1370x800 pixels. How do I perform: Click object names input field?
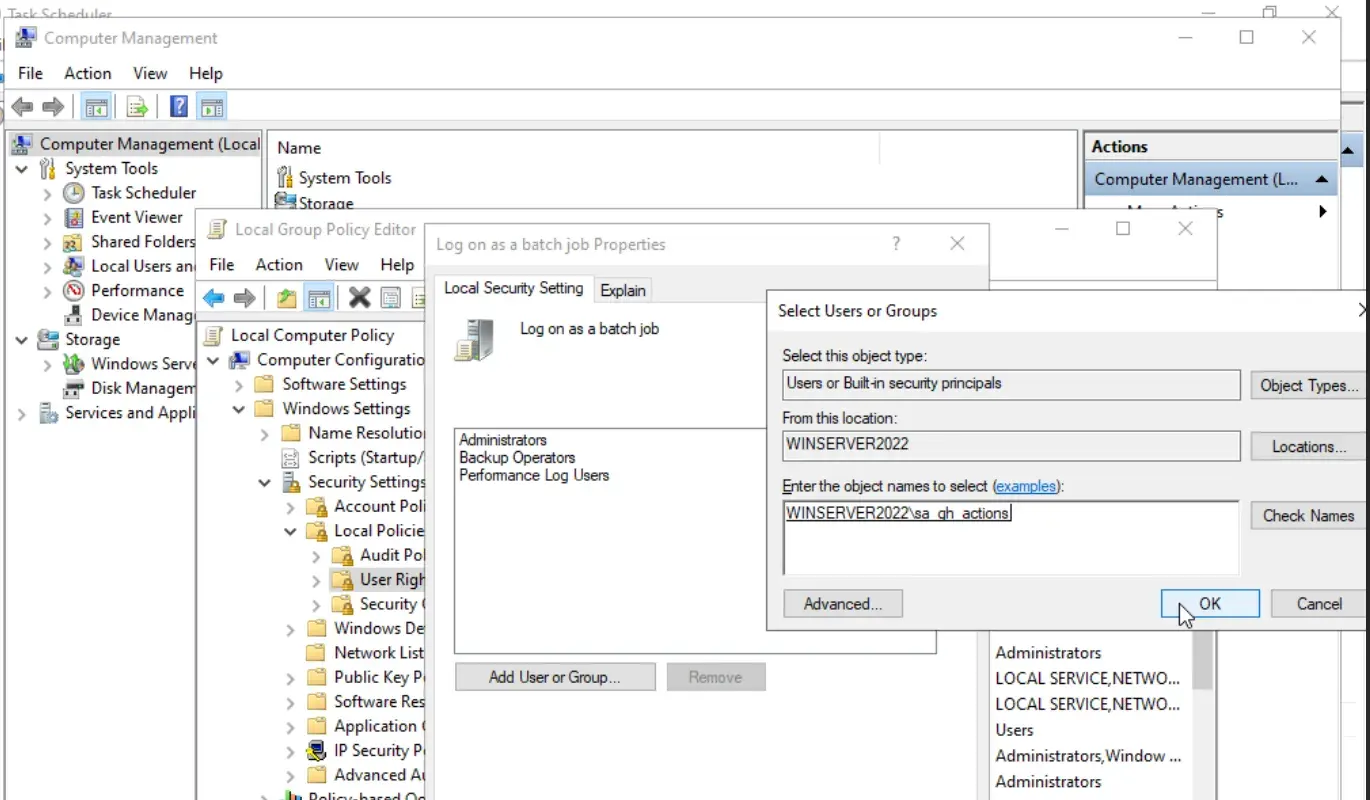point(1011,538)
